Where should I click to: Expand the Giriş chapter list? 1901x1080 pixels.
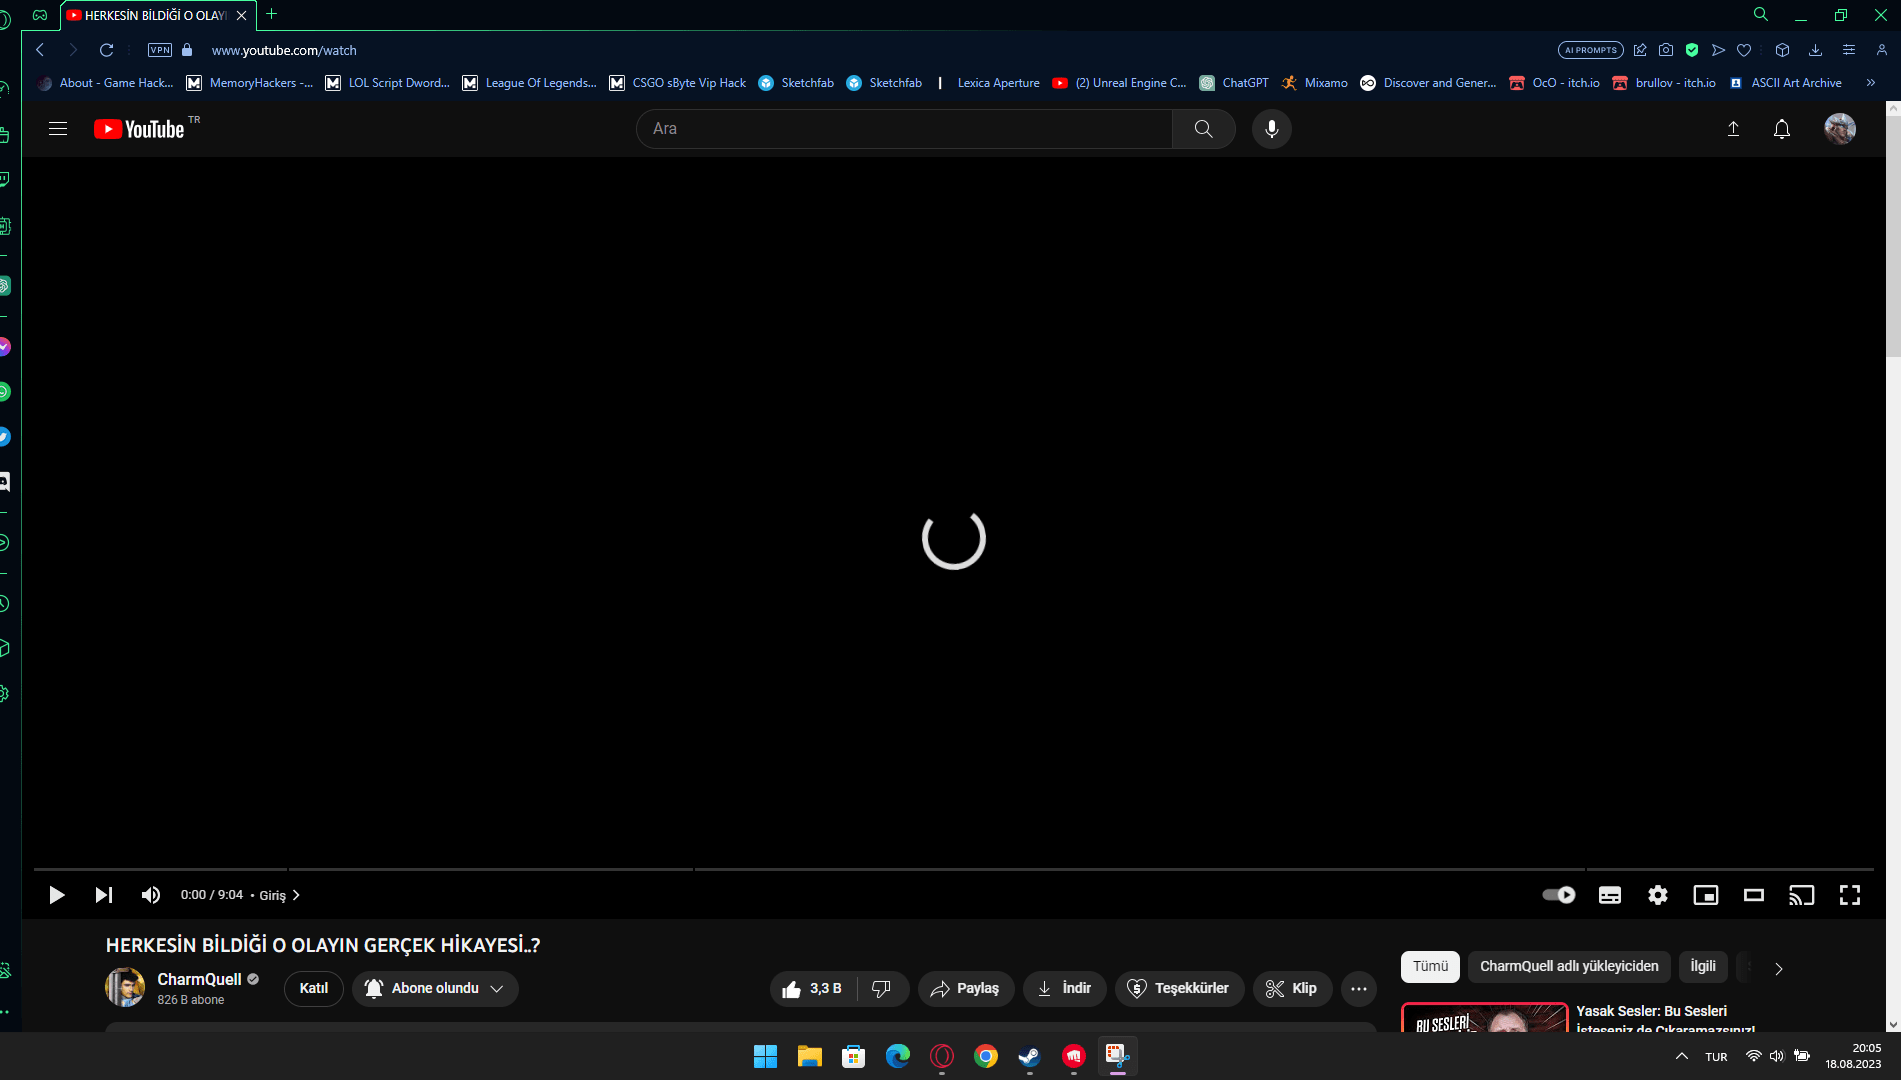point(279,895)
